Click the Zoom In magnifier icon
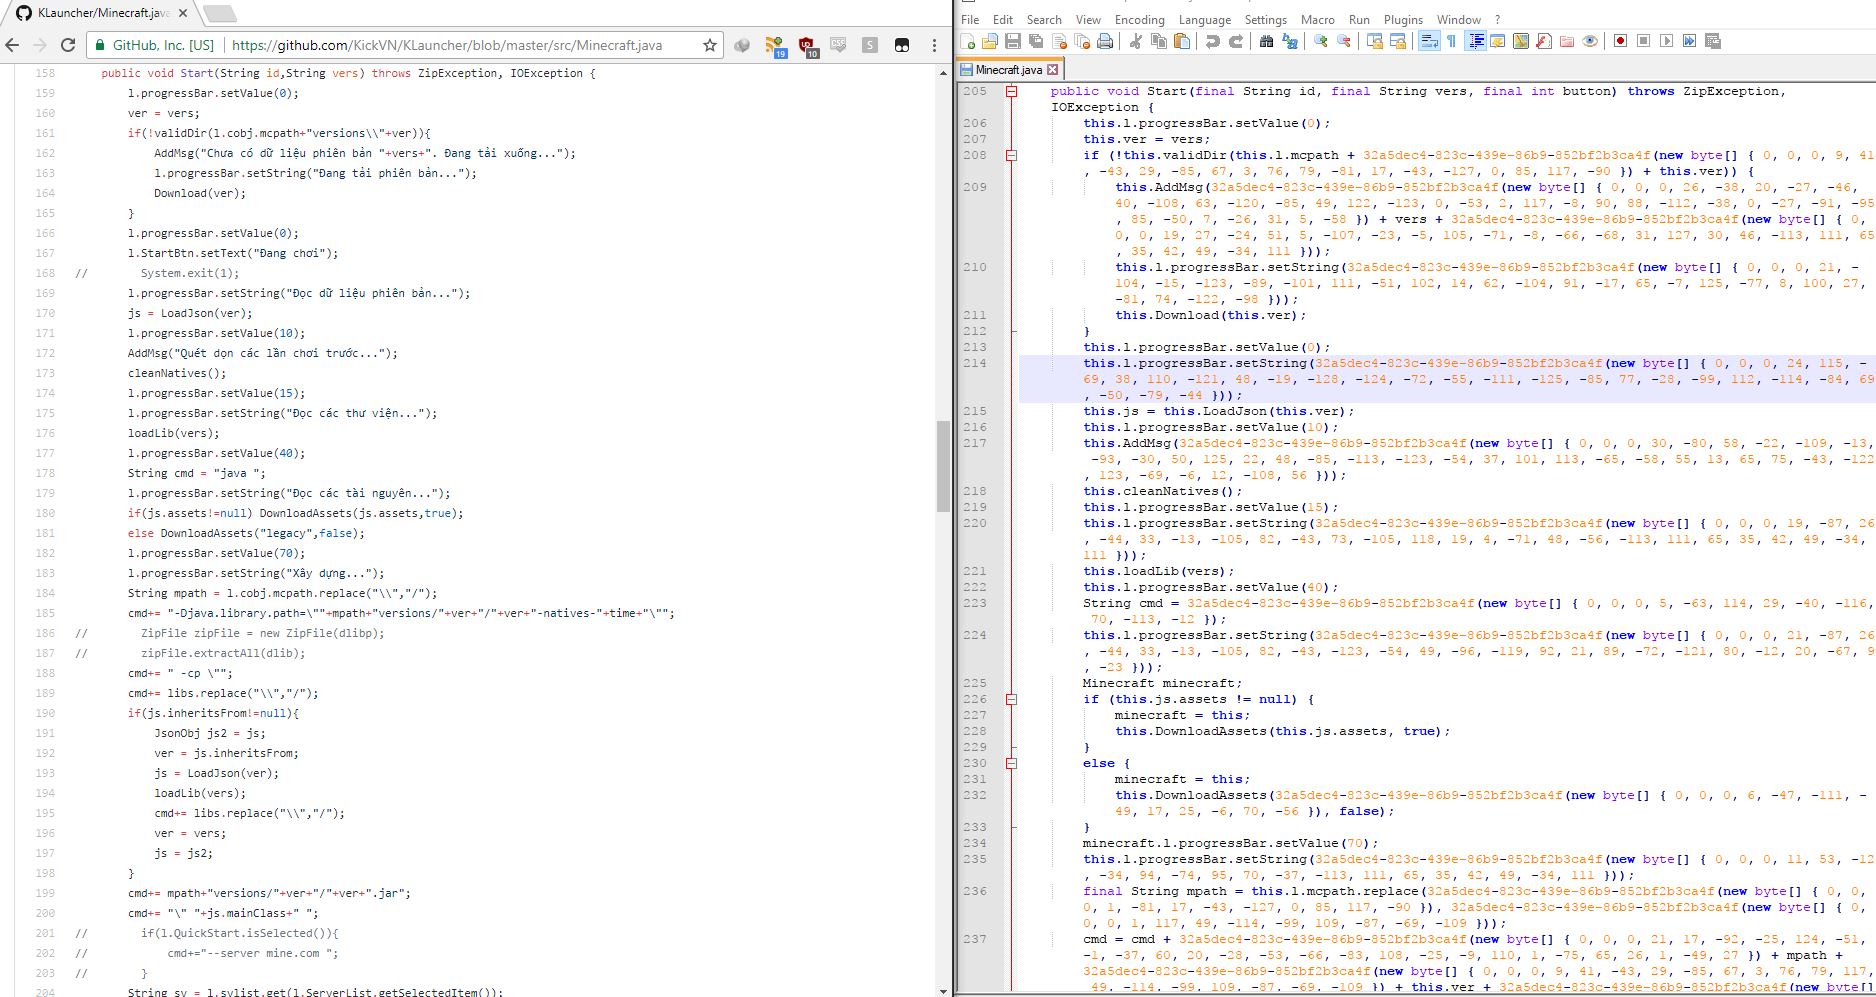 coord(1320,41)
